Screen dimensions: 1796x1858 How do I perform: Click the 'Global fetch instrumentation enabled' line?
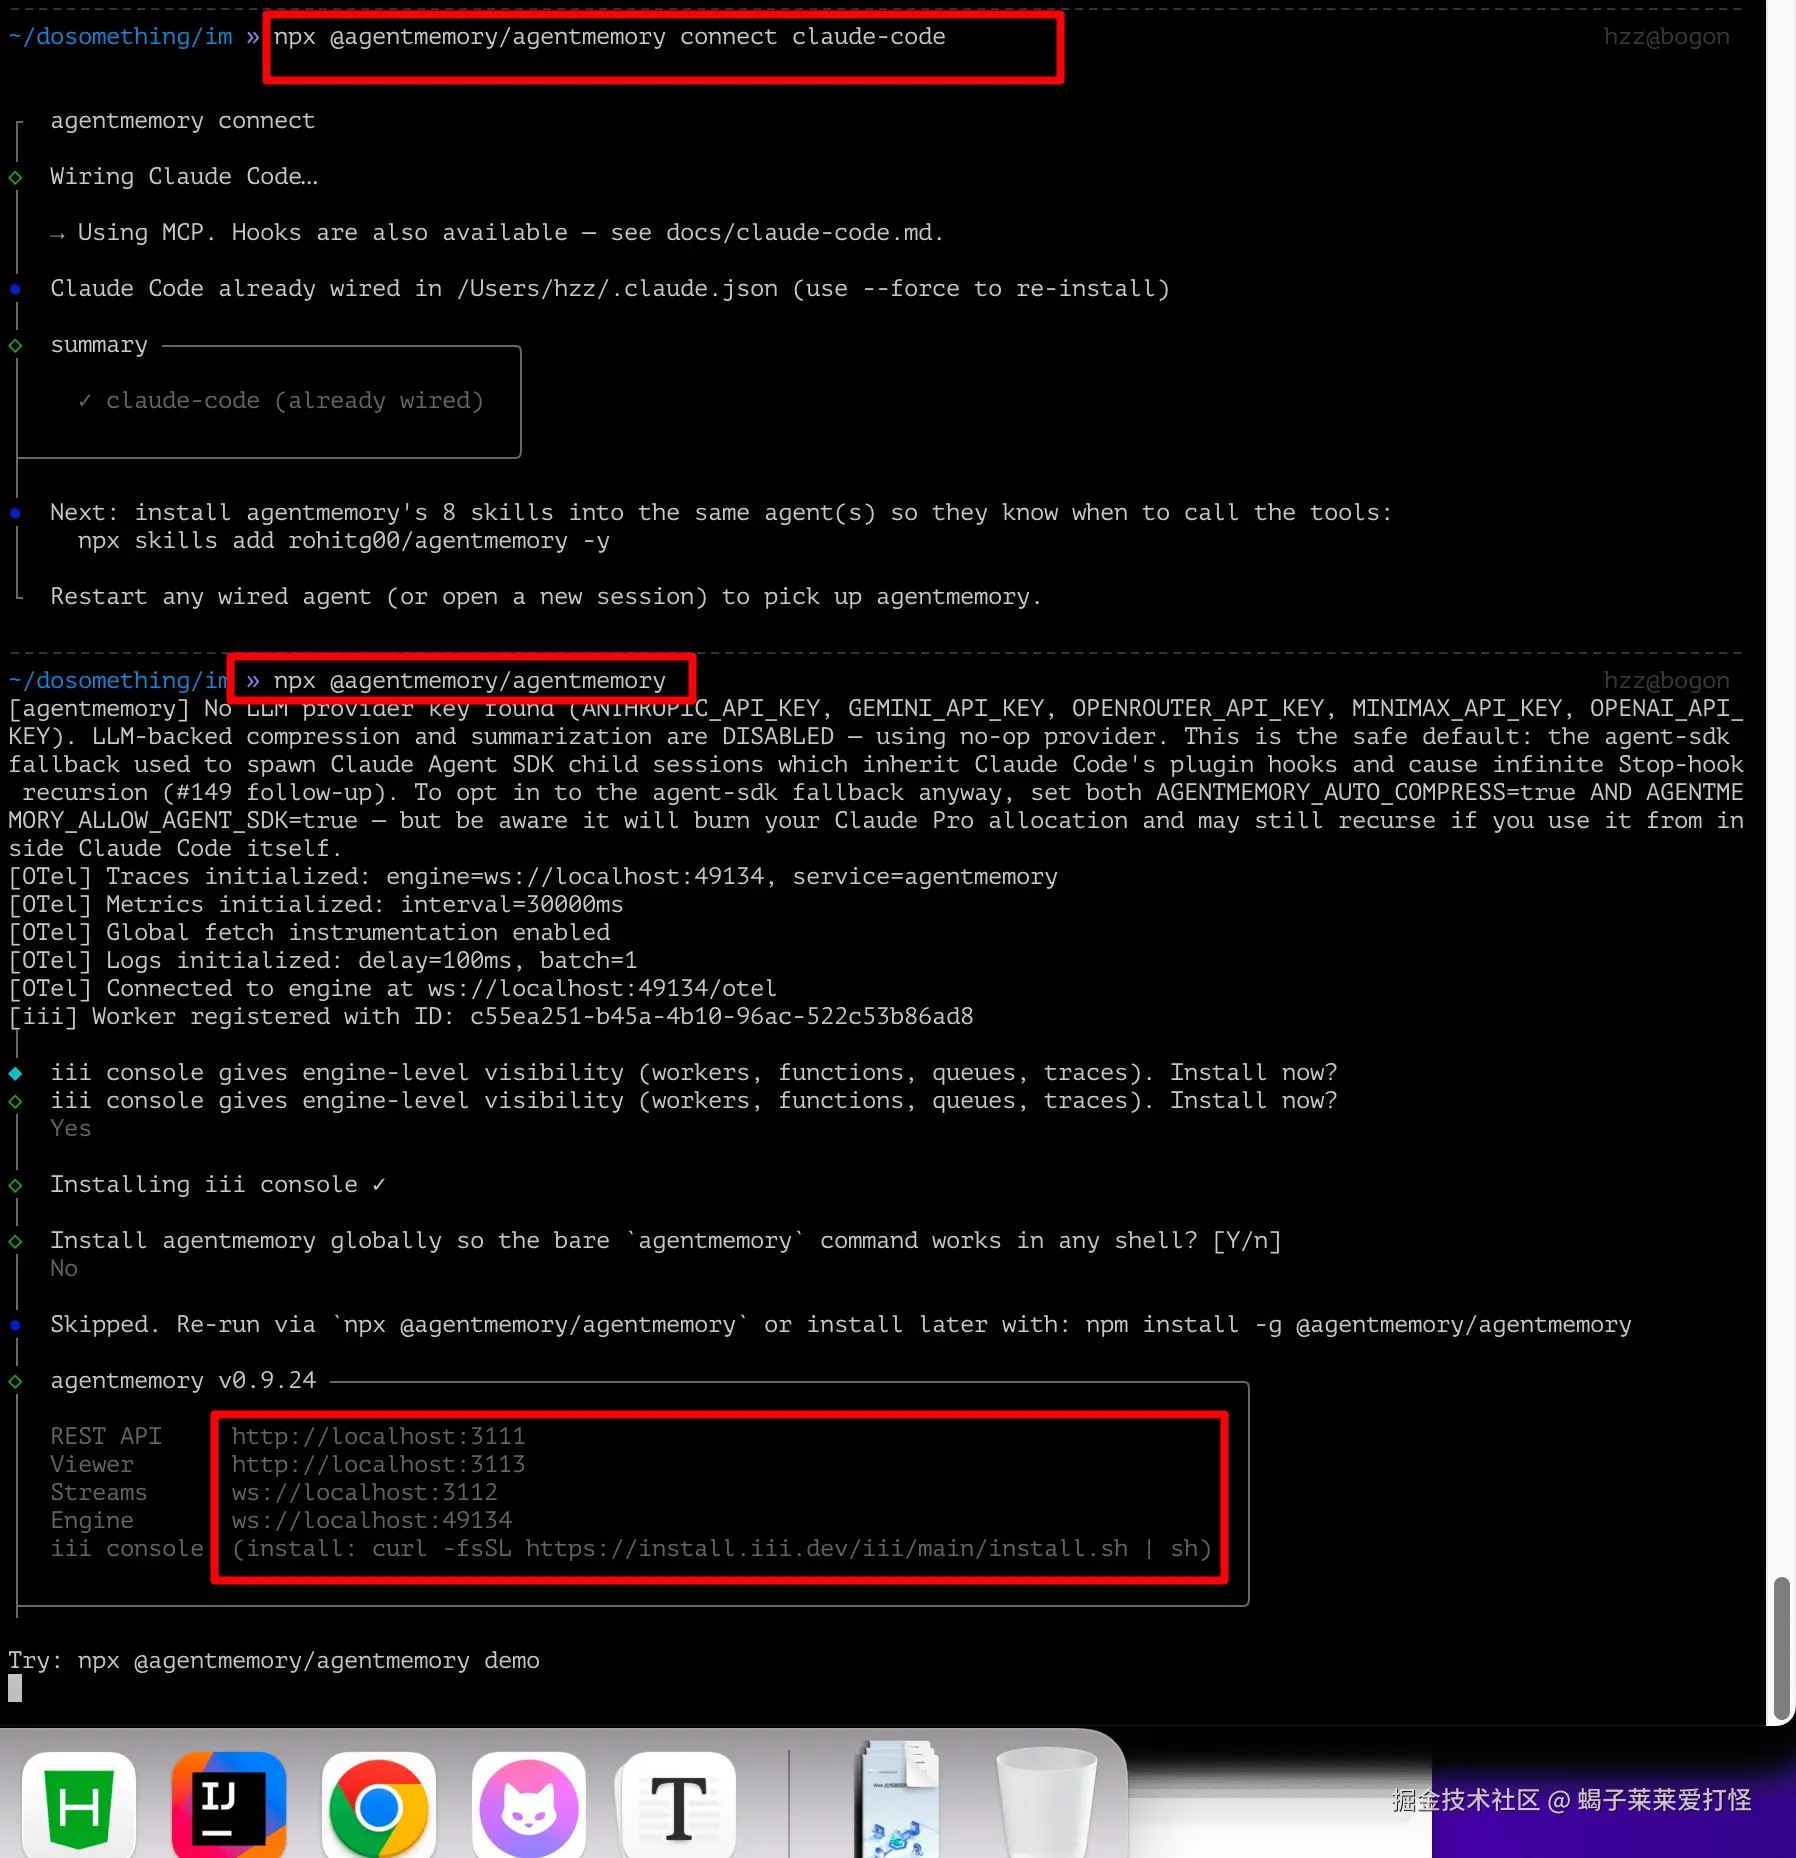pos(309,932)
